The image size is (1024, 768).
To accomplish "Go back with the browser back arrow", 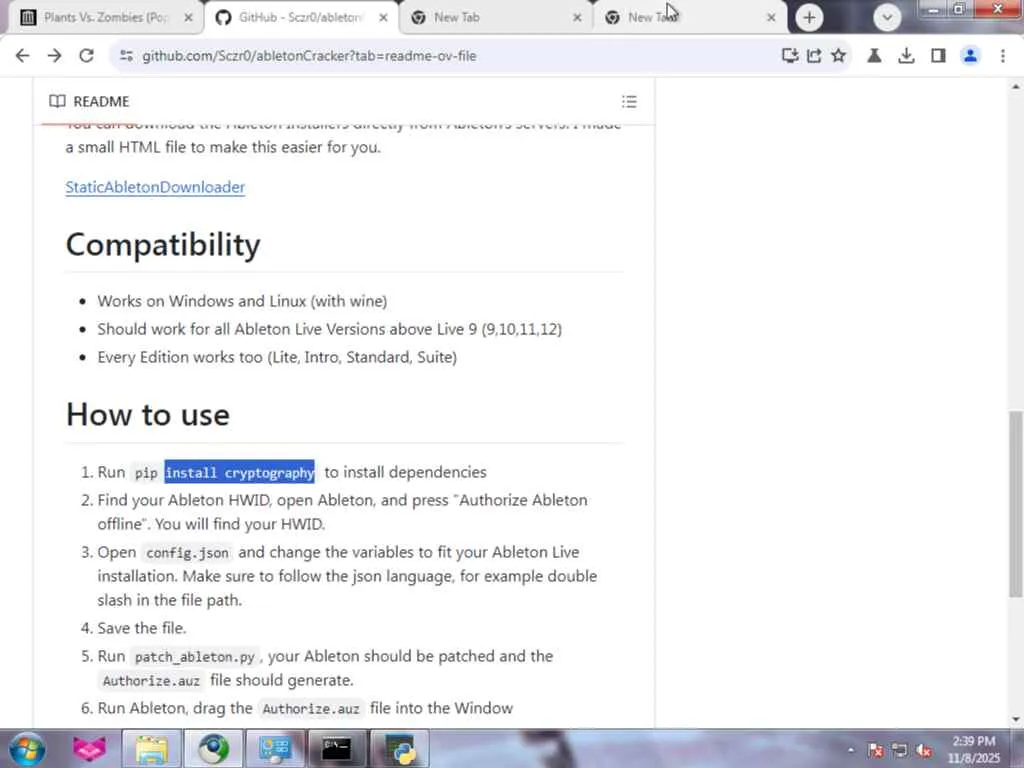I will point(22,56).
